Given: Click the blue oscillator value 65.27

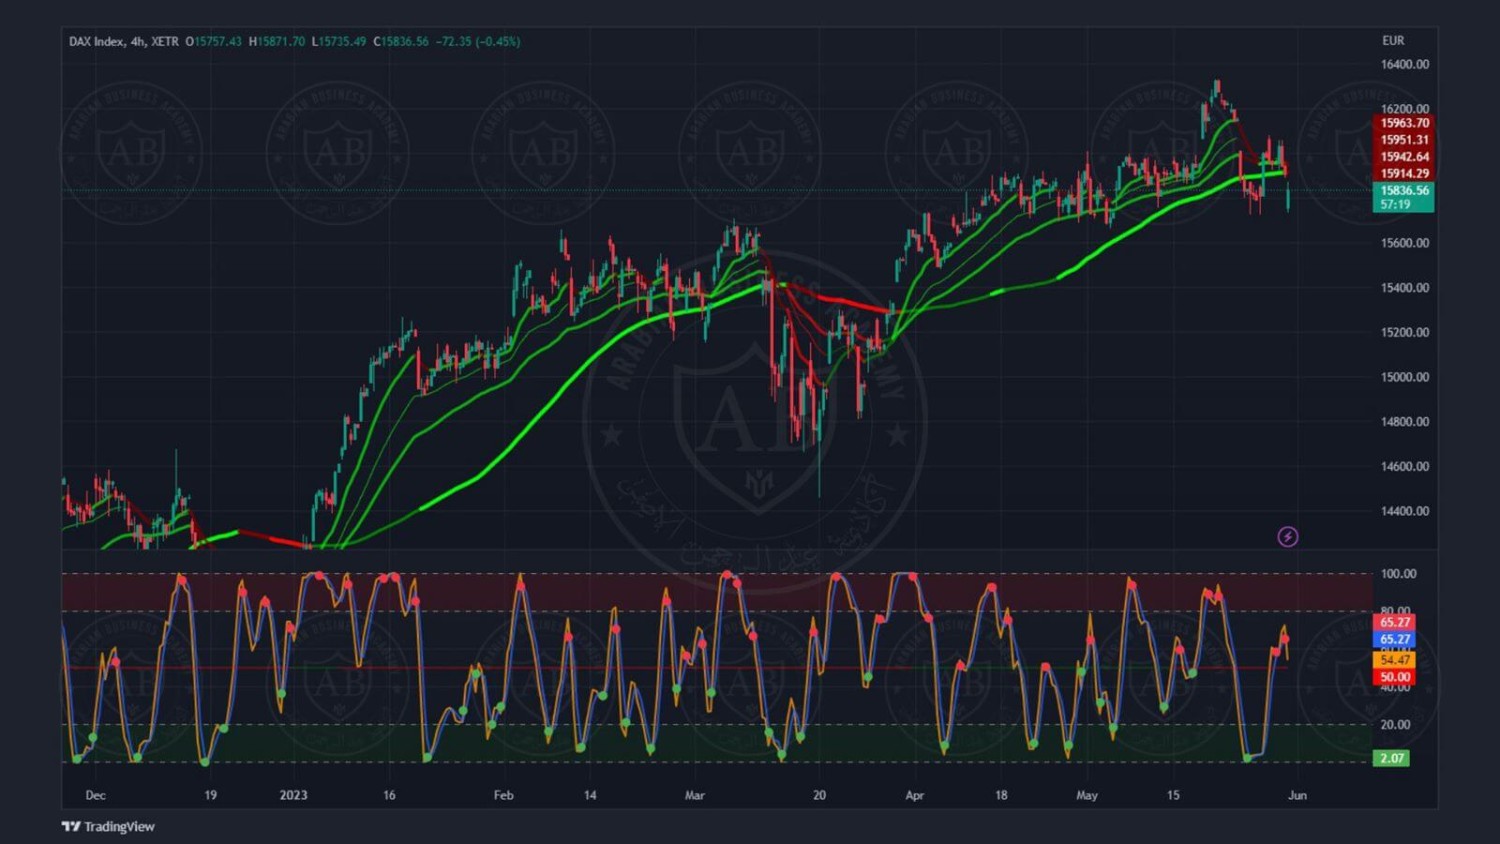Looking at the screenshot, I should click(1394, 639).
